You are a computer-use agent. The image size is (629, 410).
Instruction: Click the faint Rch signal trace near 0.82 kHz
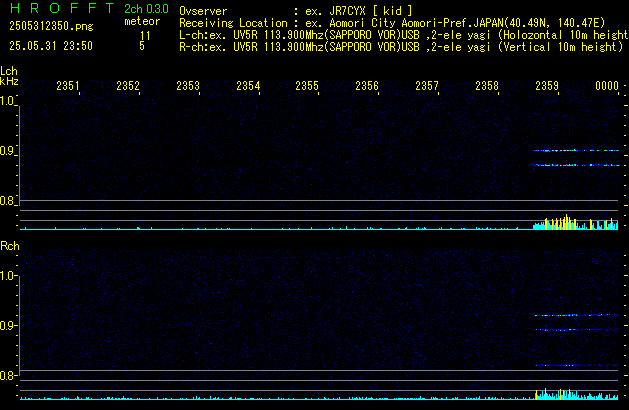coord(576,365)
